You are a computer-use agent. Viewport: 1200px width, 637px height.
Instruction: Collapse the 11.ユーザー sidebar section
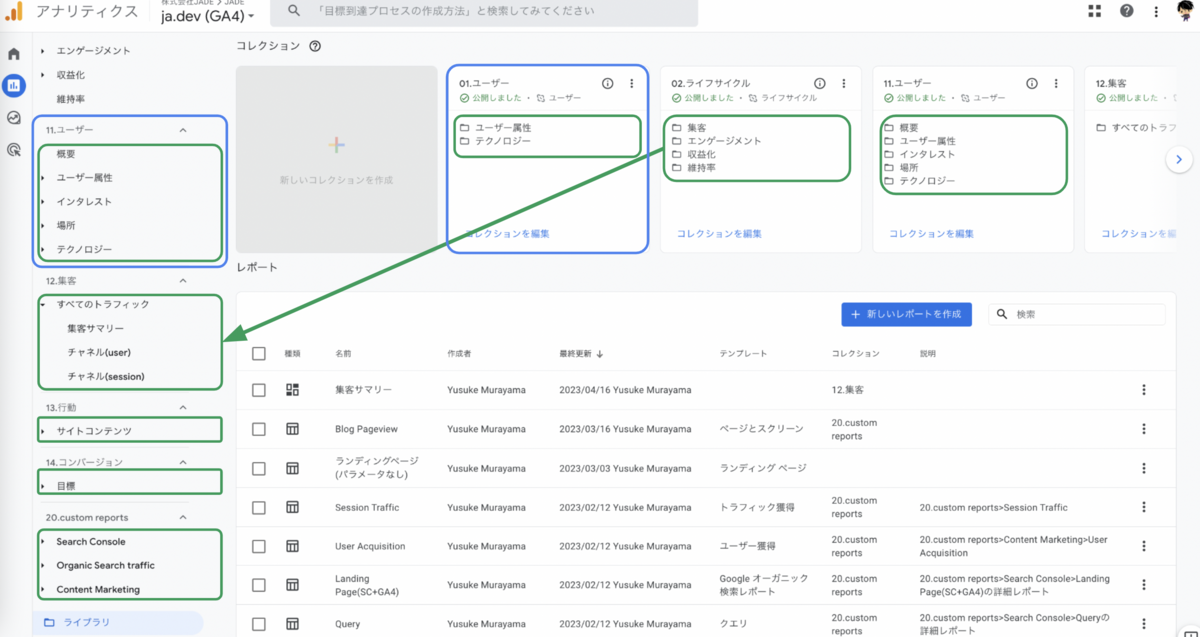click(x=183, y=130)
